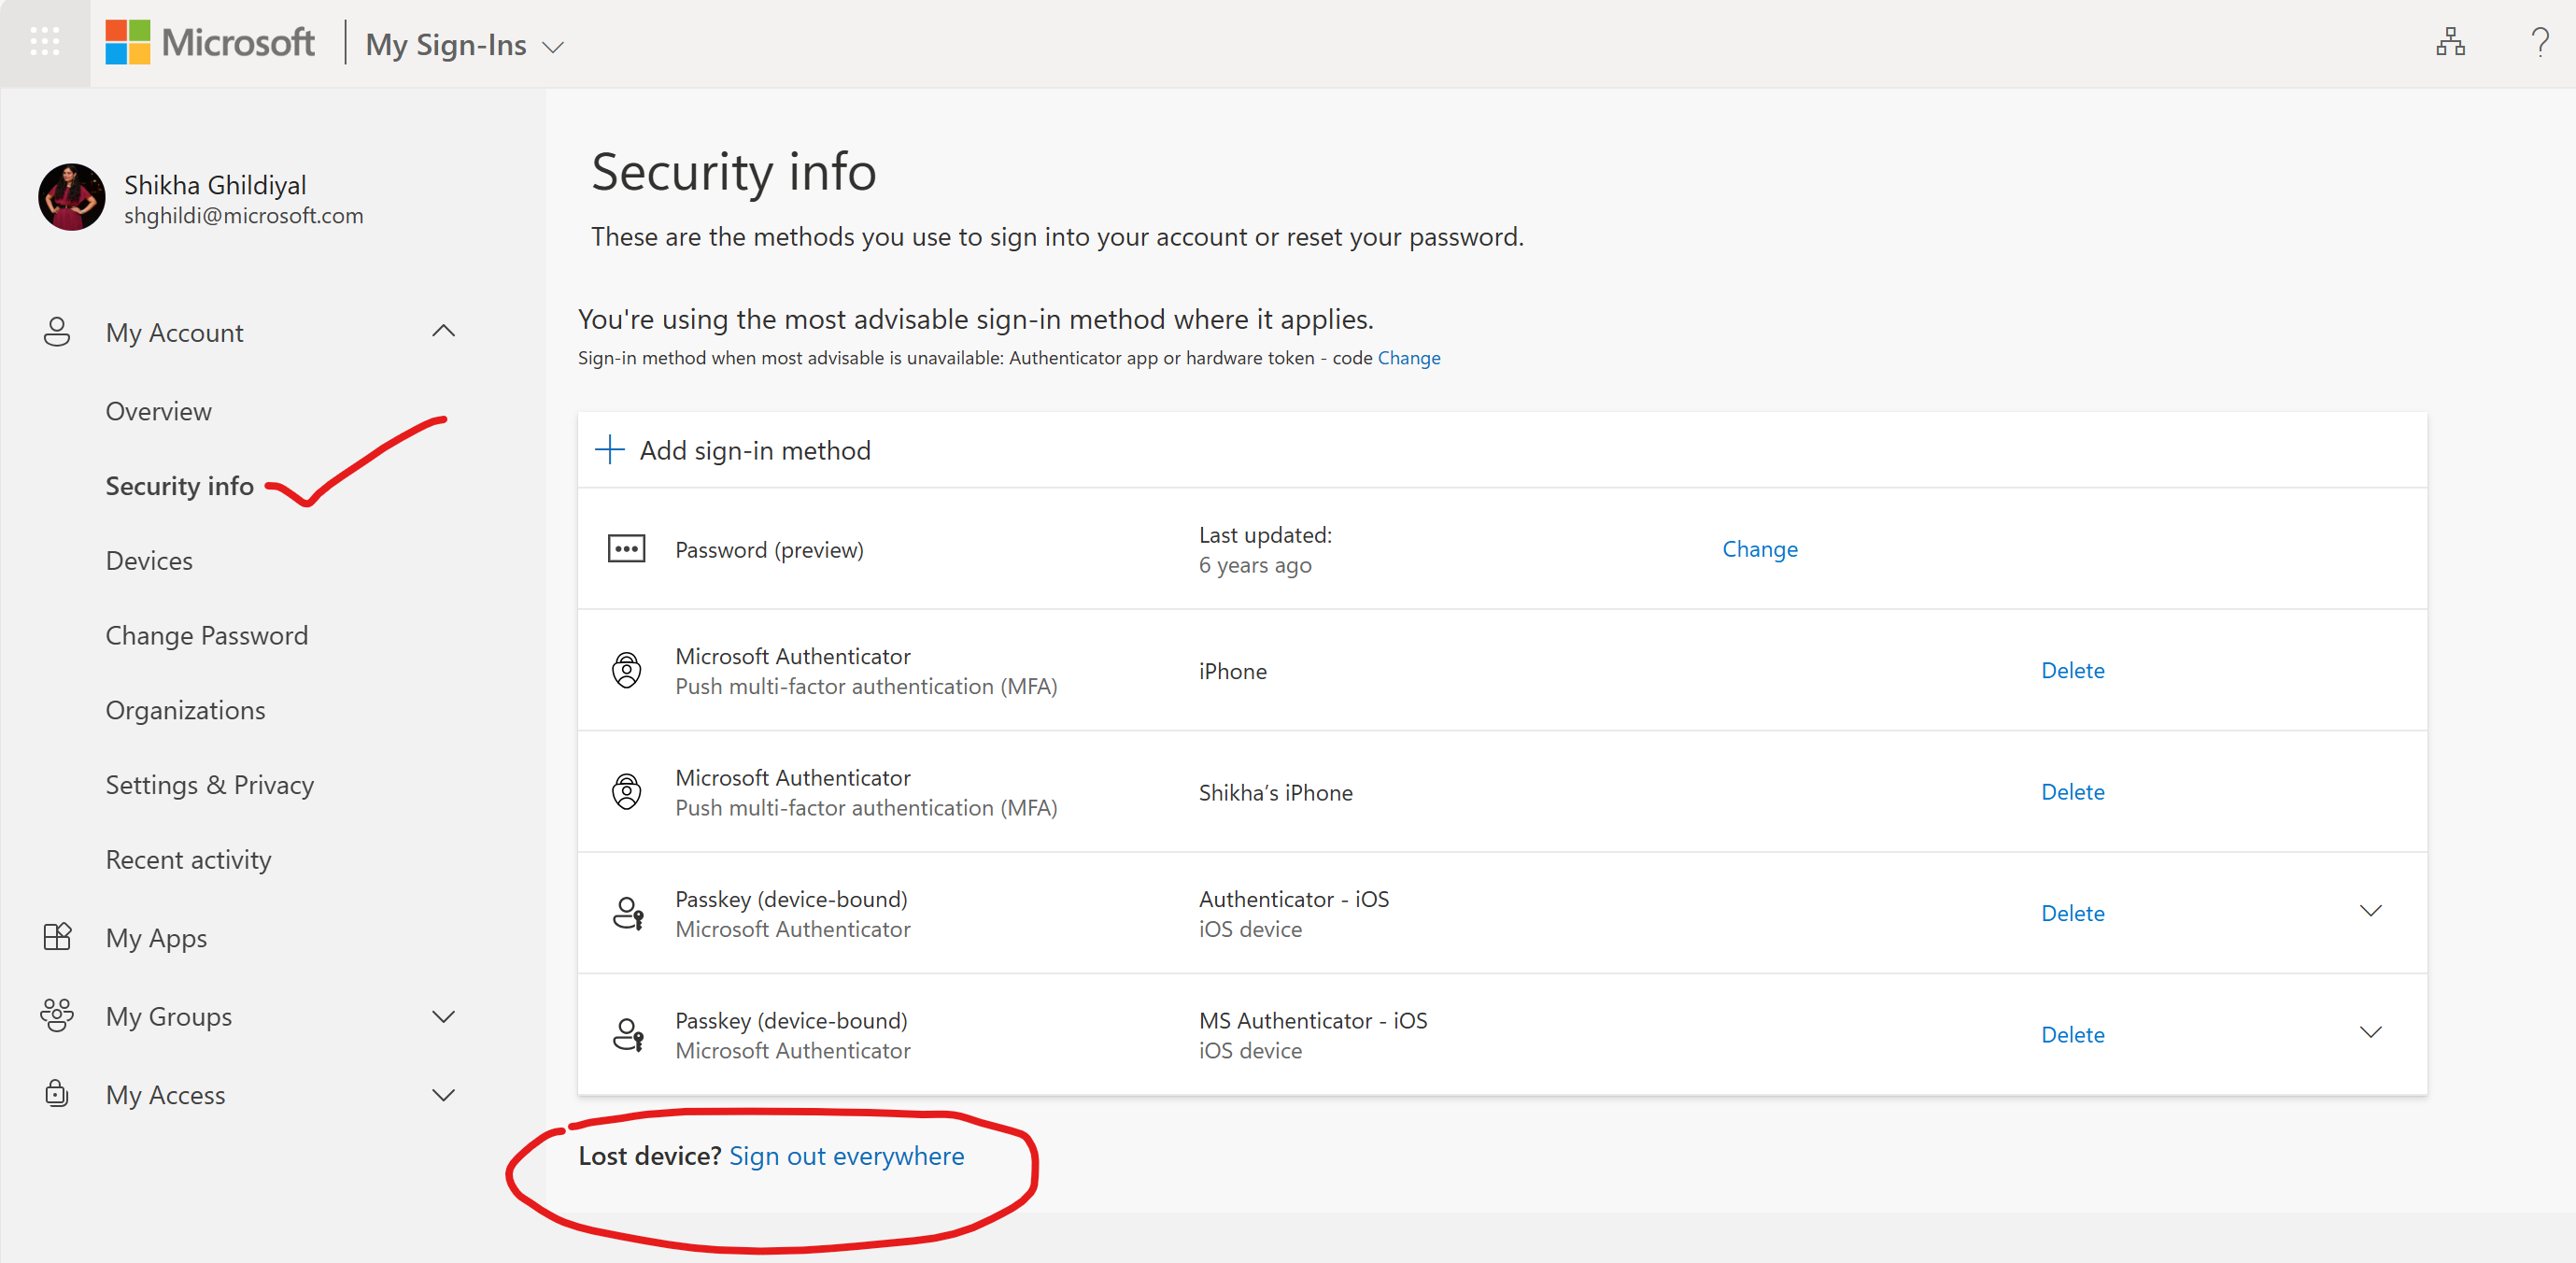Image resolution: width=2576 pixels, height=1263 pixels.
Task: Click My Groups label in sidebar
Action: coord(169,1016)
